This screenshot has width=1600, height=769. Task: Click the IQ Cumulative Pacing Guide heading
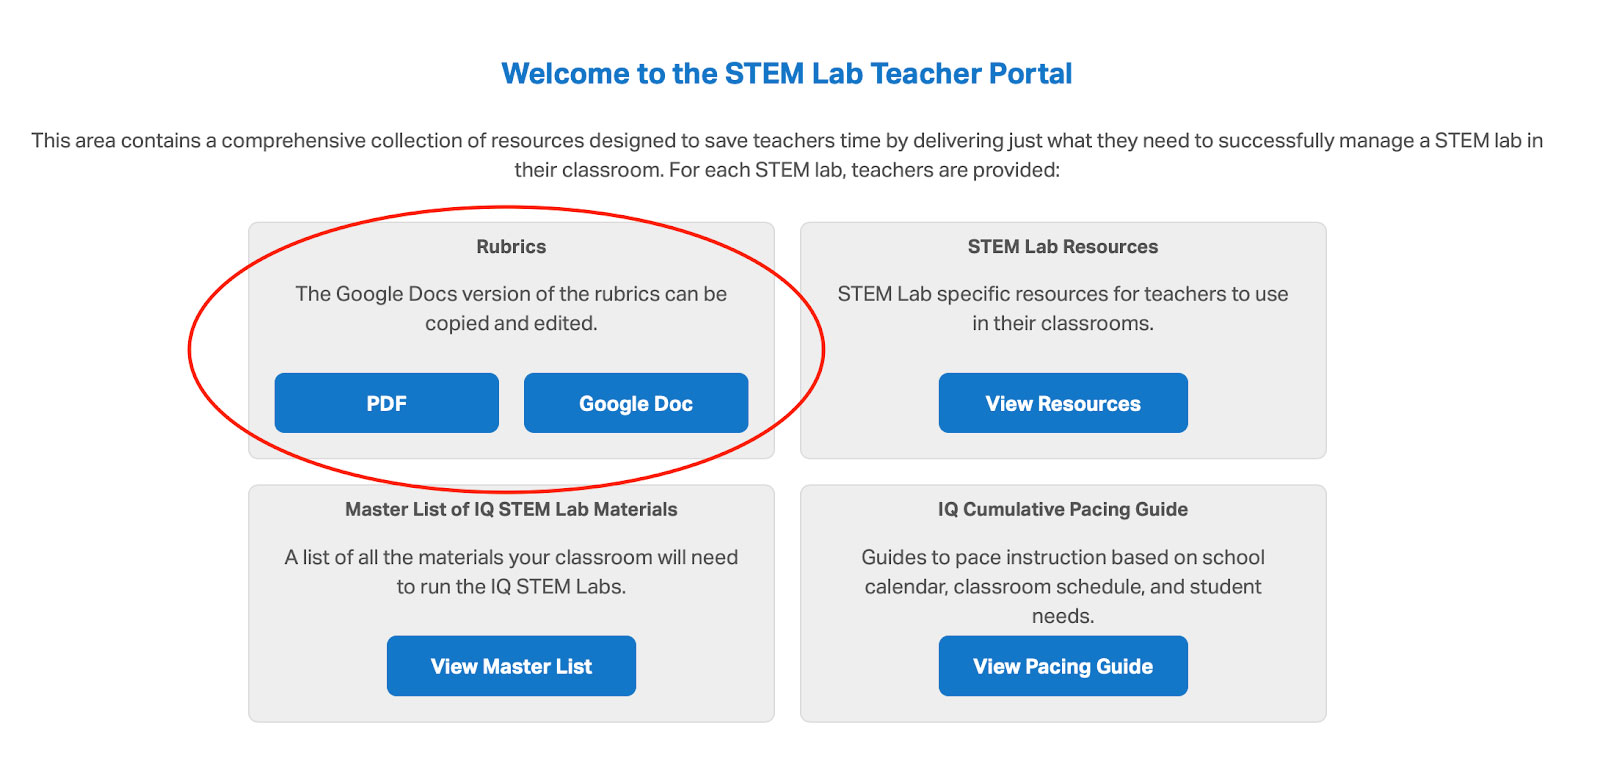[1063, 510]
